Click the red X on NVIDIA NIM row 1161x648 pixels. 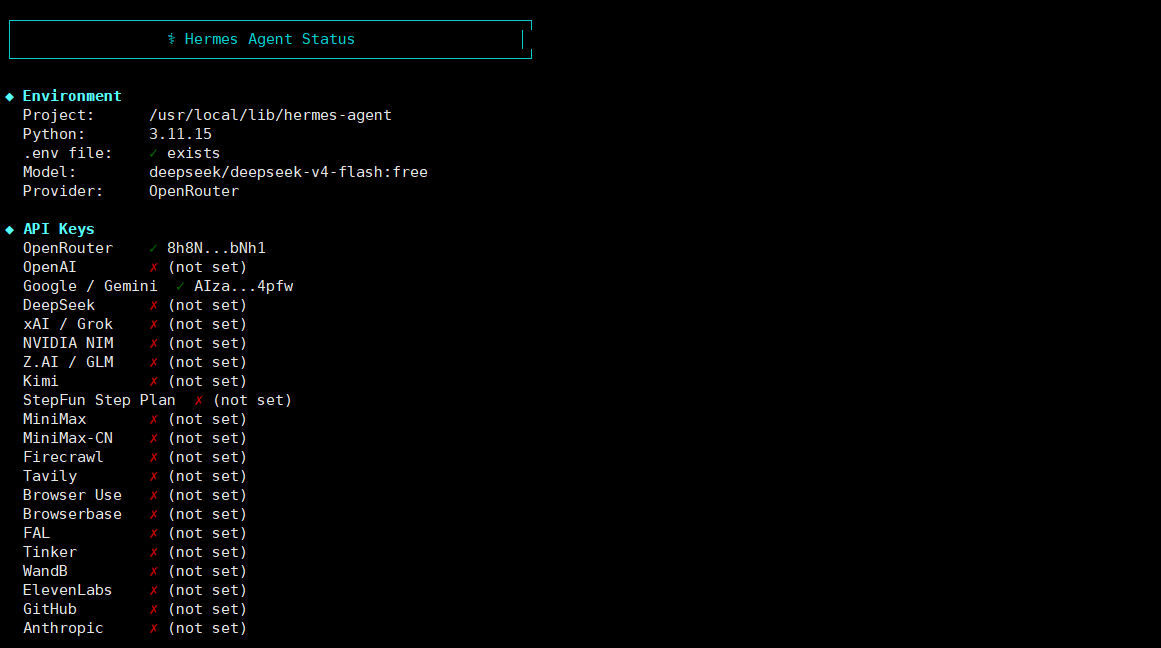154,344
